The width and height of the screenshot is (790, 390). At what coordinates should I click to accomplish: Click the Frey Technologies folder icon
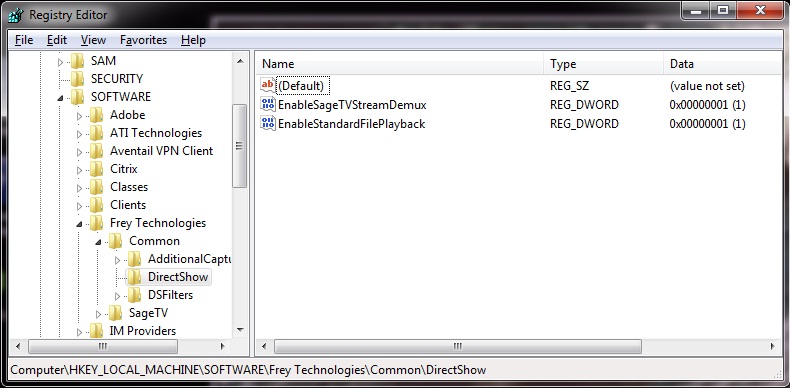(x=96, y=223)
